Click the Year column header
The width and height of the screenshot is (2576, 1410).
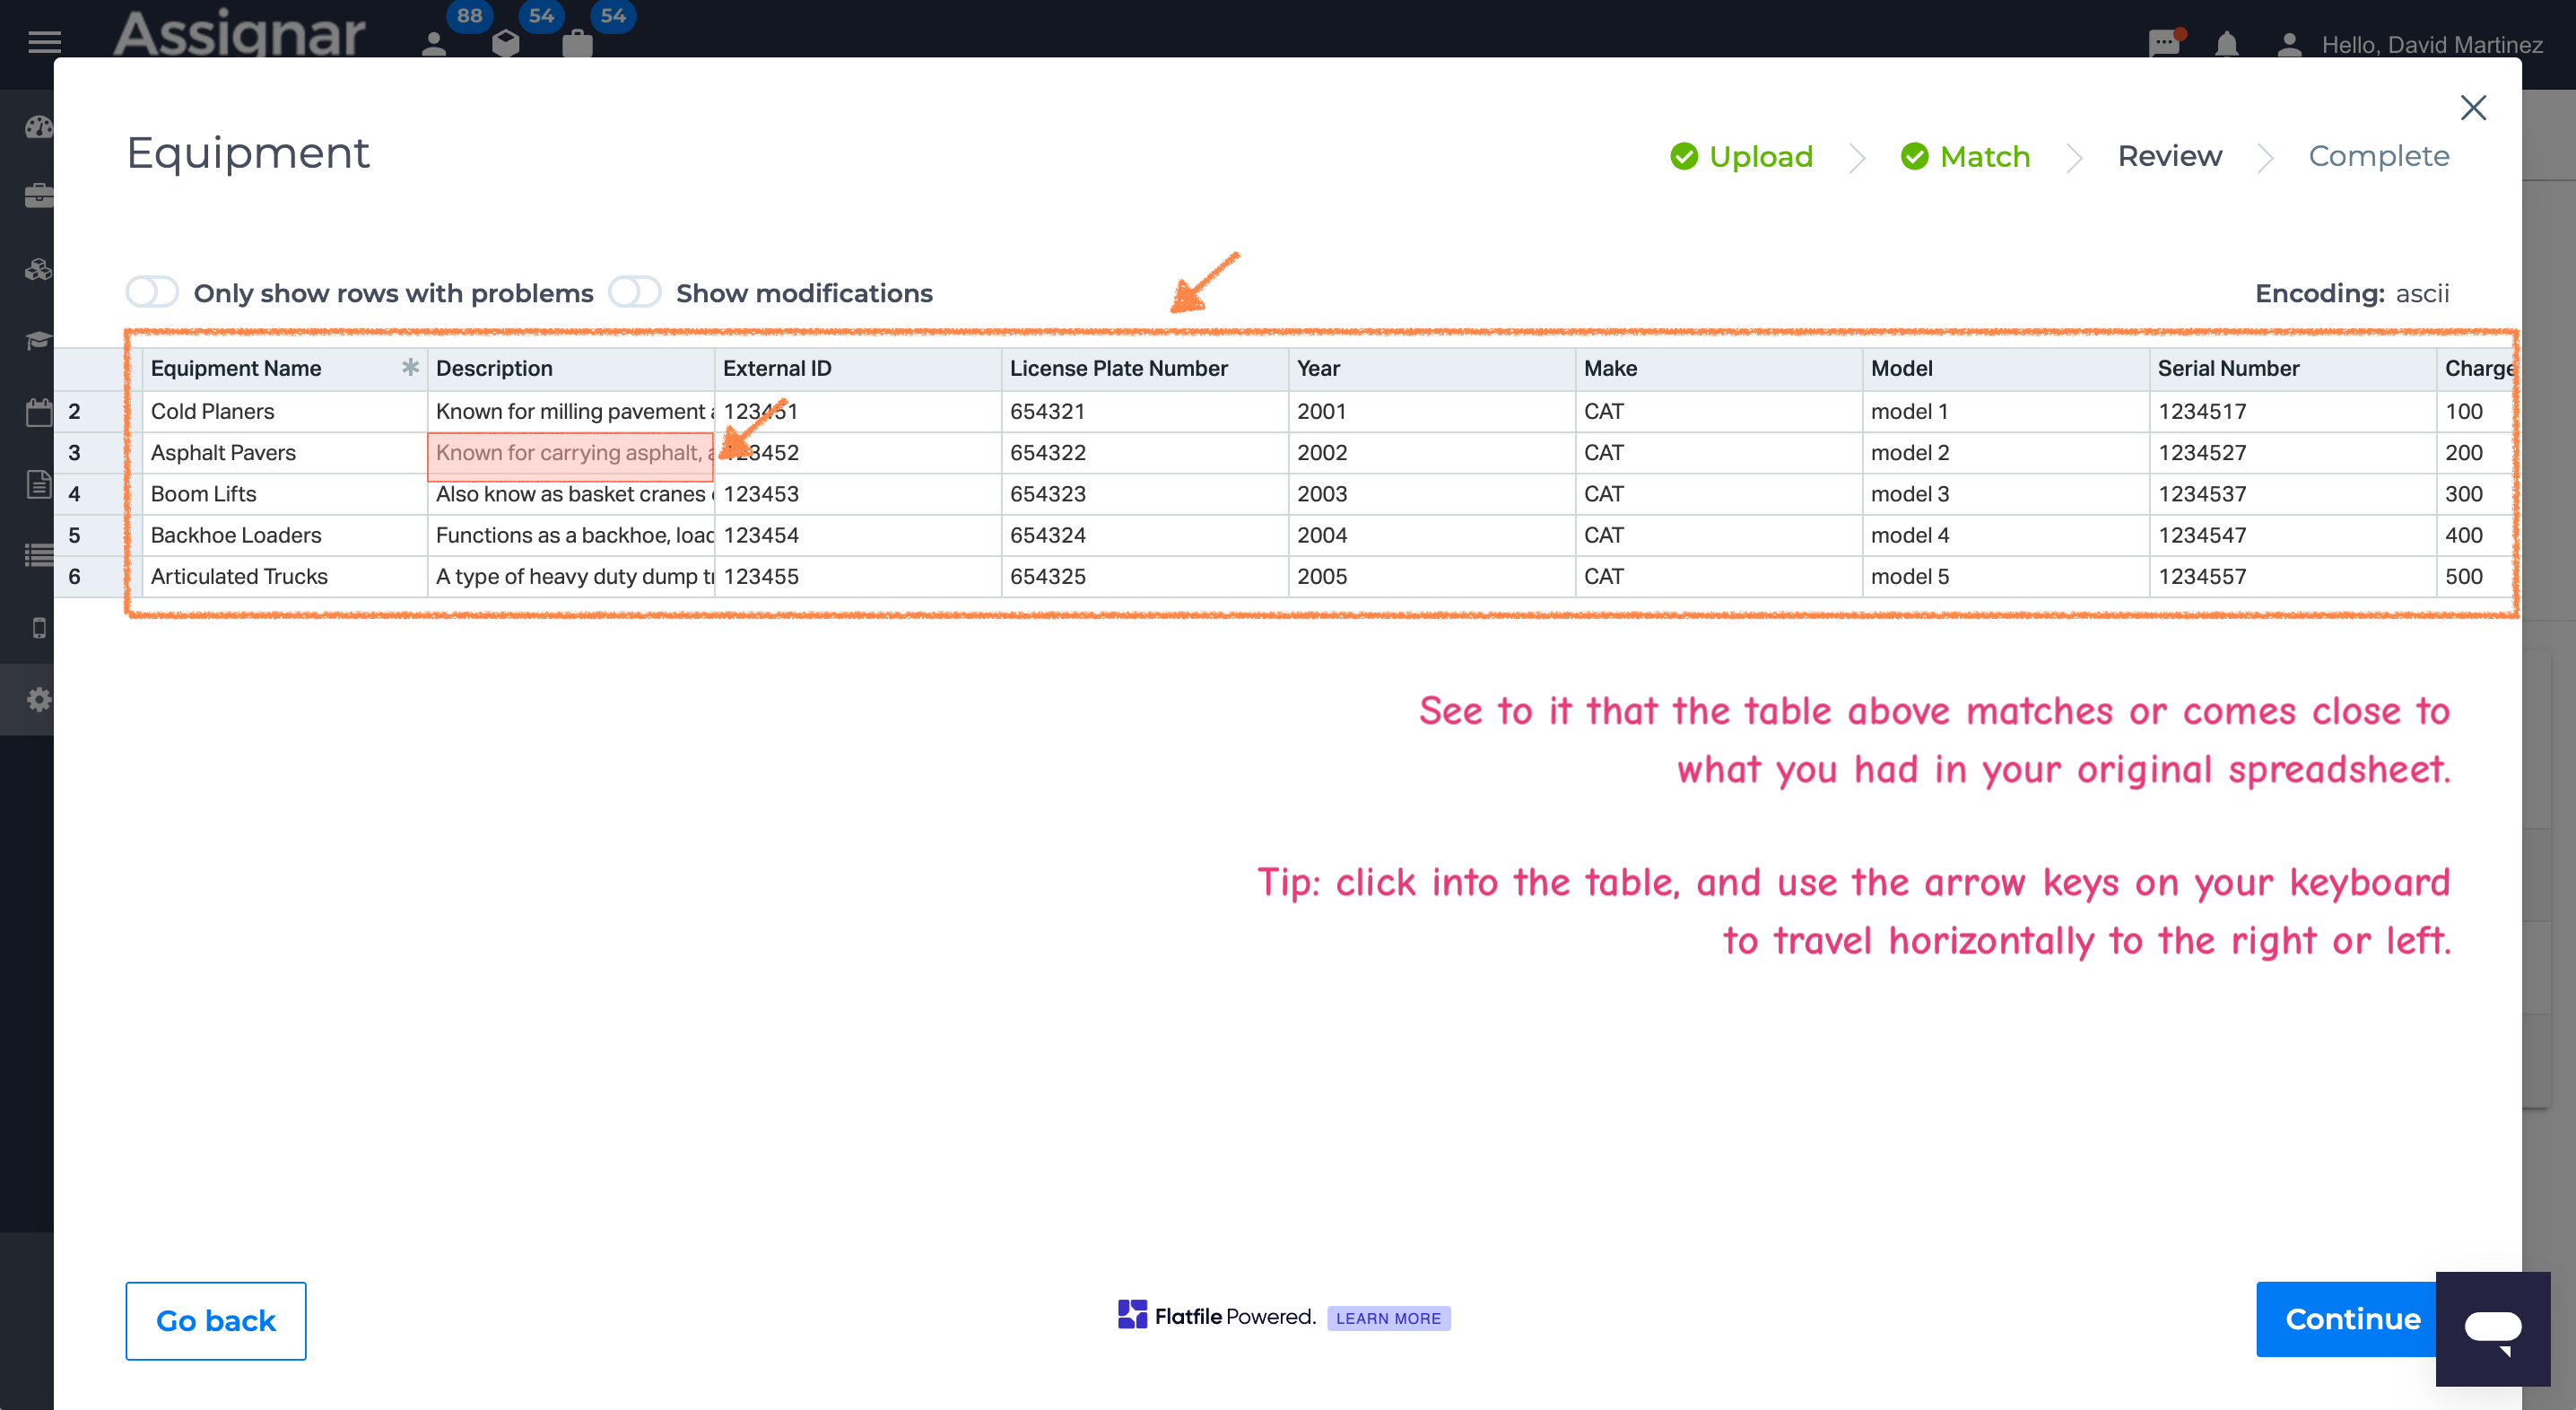click(x=1432, y=368)
